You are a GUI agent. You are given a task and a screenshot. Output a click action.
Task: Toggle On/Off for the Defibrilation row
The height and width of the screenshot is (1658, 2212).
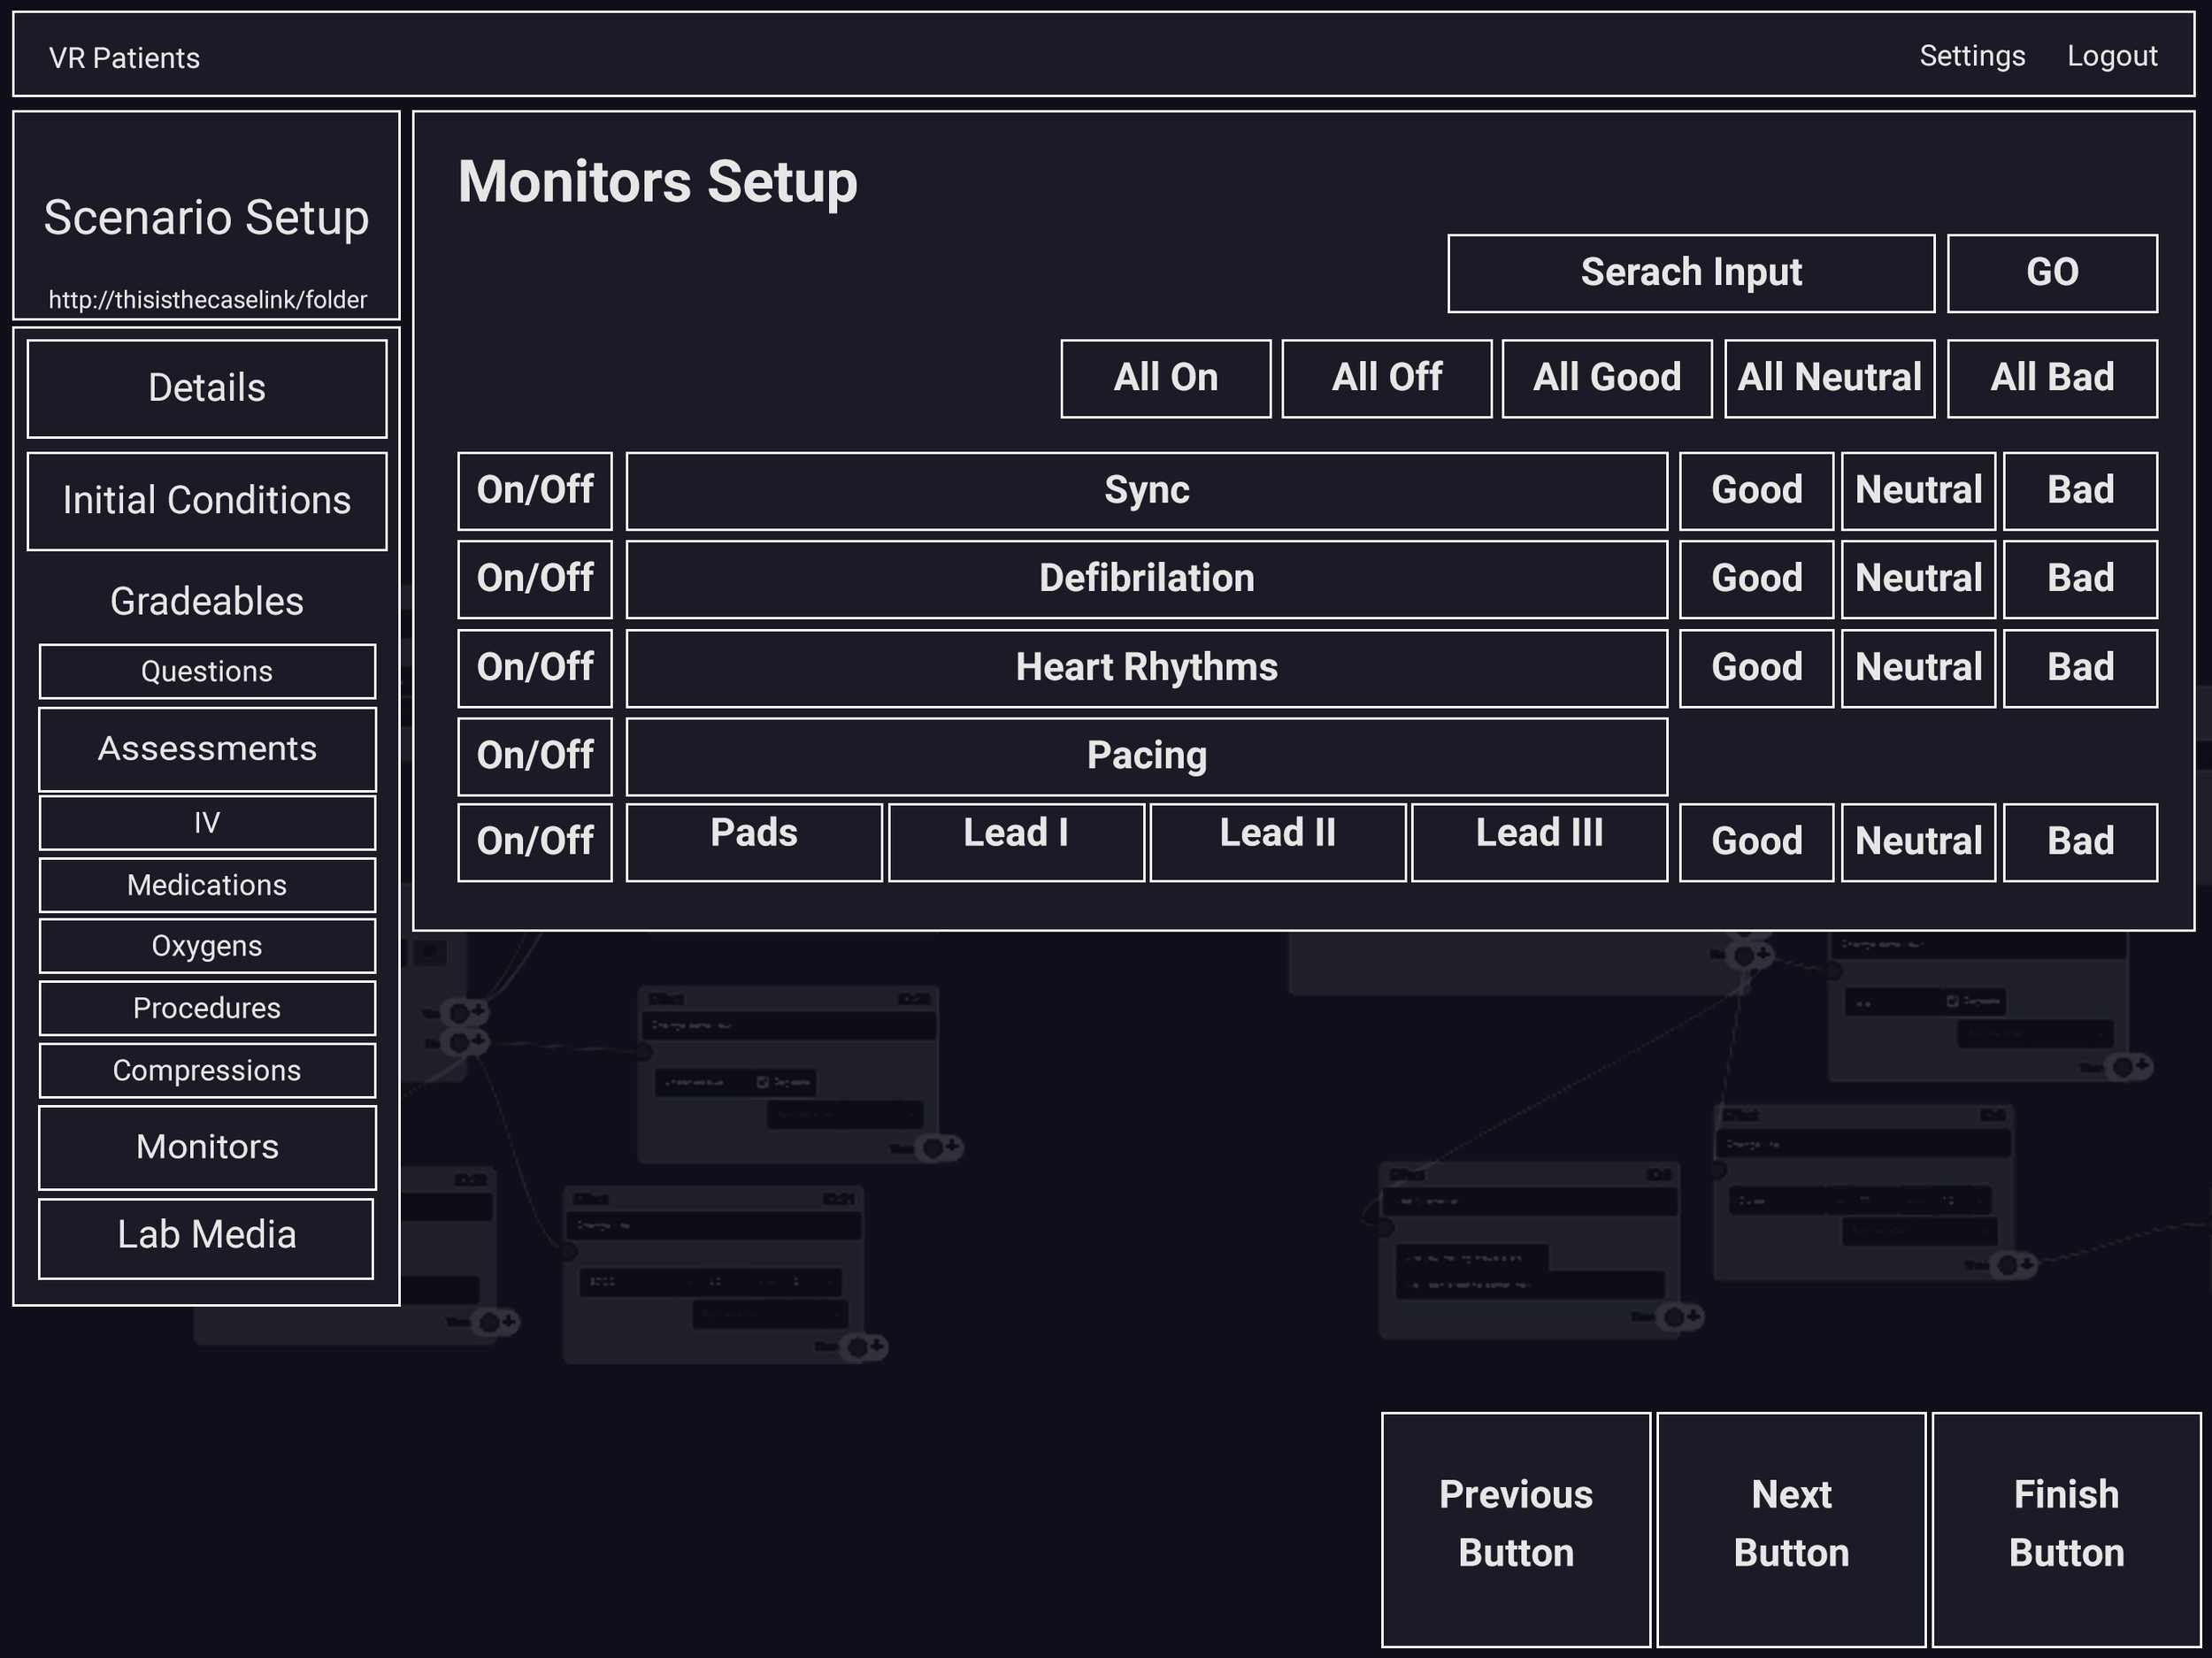[535, 579]
